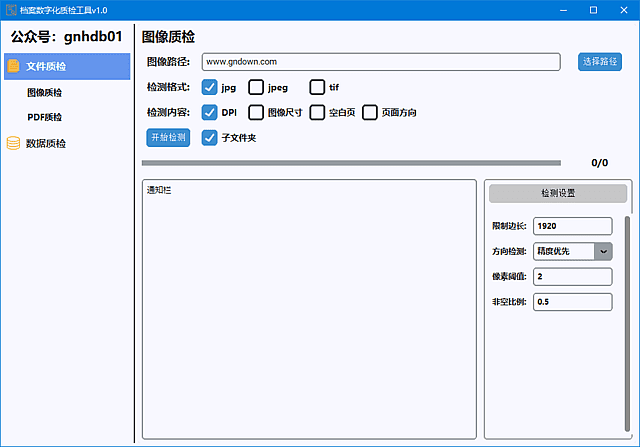The width and height of the screenshot is (640, 447).
Task: Click the document icon beside 文件质检
Action: [14, 67]
